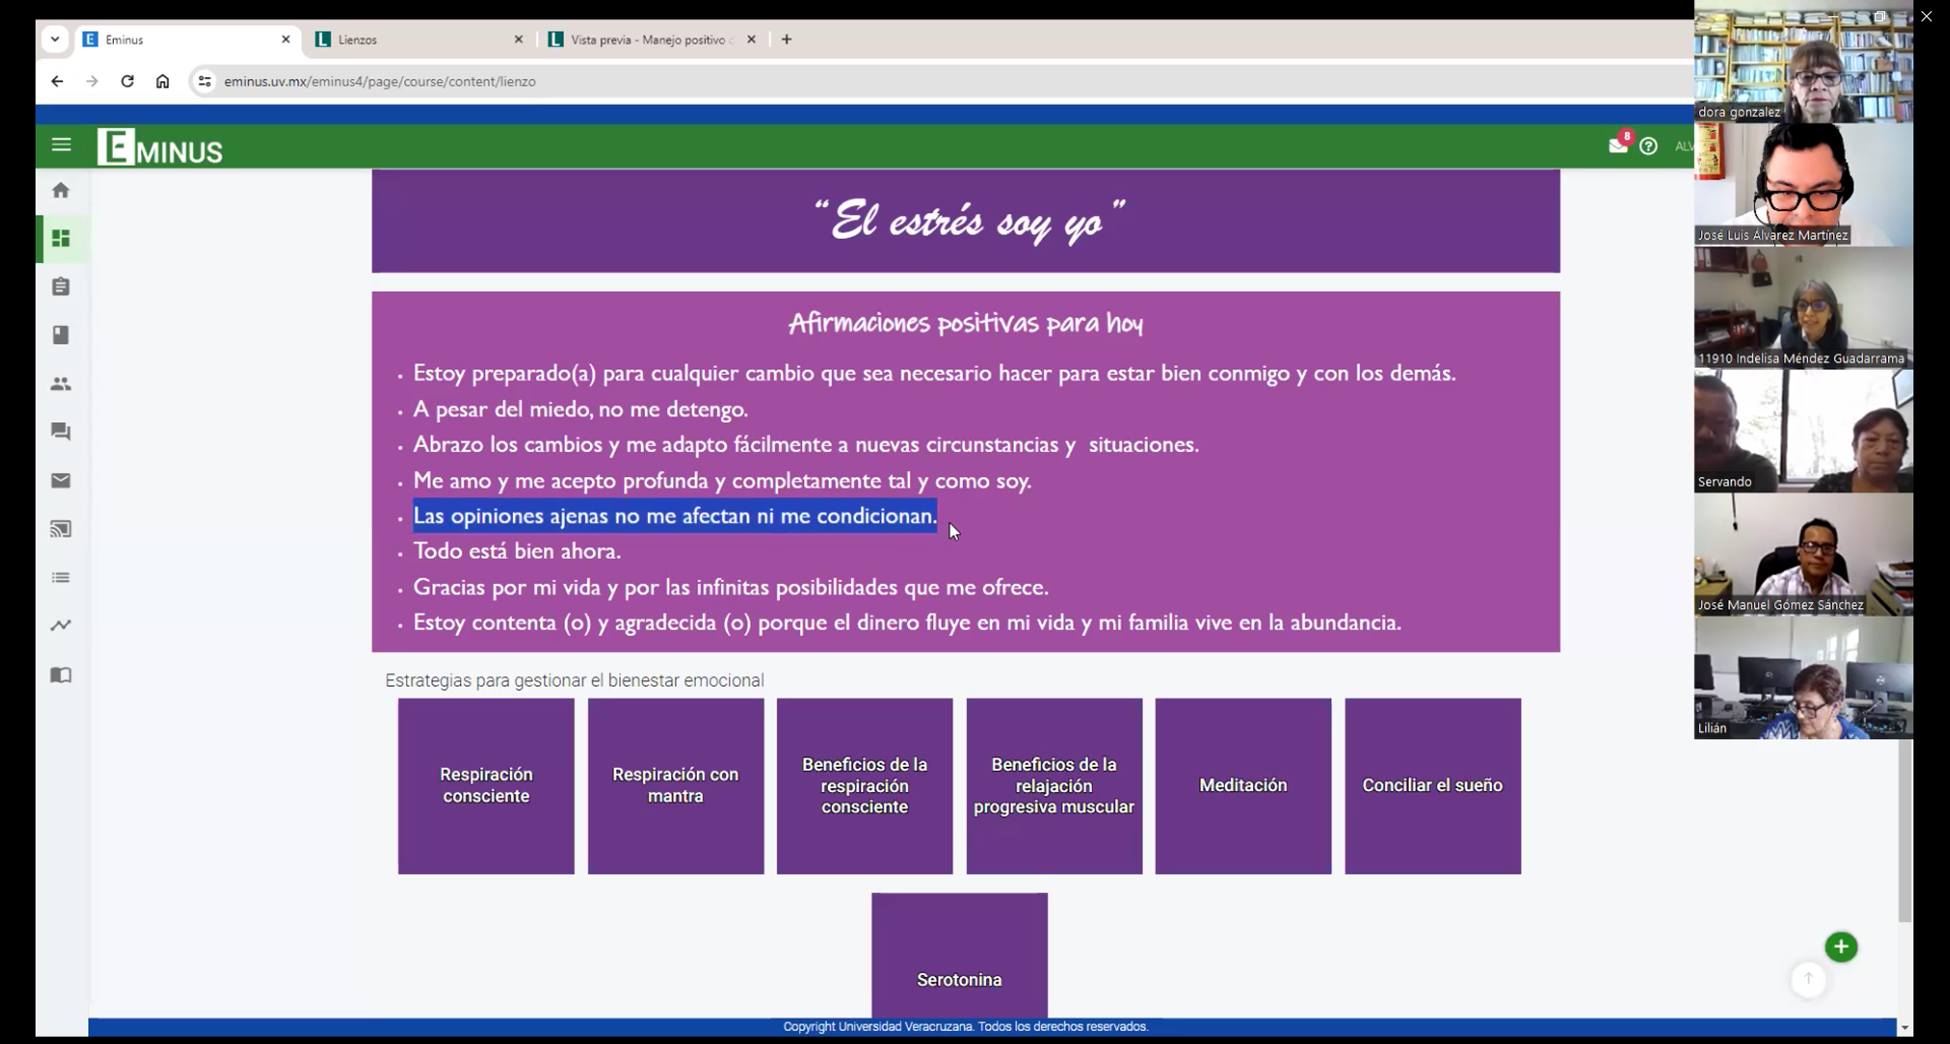
Task: Click the page vertical scrollbar
Action: click(x=1904, y=830)
